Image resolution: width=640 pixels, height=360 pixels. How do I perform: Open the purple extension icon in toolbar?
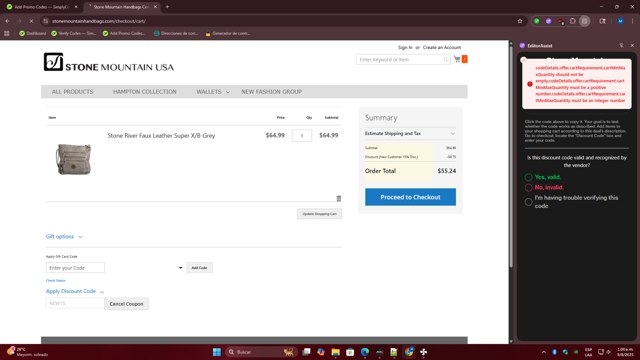(x=549, y=21)
